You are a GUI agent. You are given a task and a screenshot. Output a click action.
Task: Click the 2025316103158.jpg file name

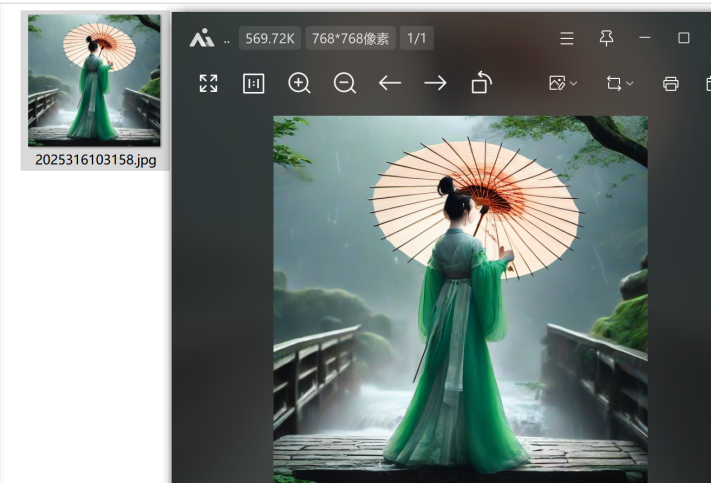[x=96, y=160]
